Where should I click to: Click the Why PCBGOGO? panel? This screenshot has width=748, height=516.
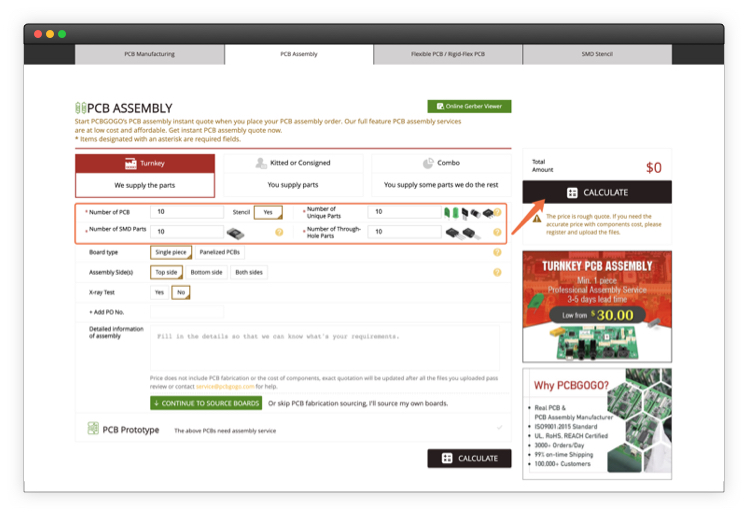tap(597, 424)
